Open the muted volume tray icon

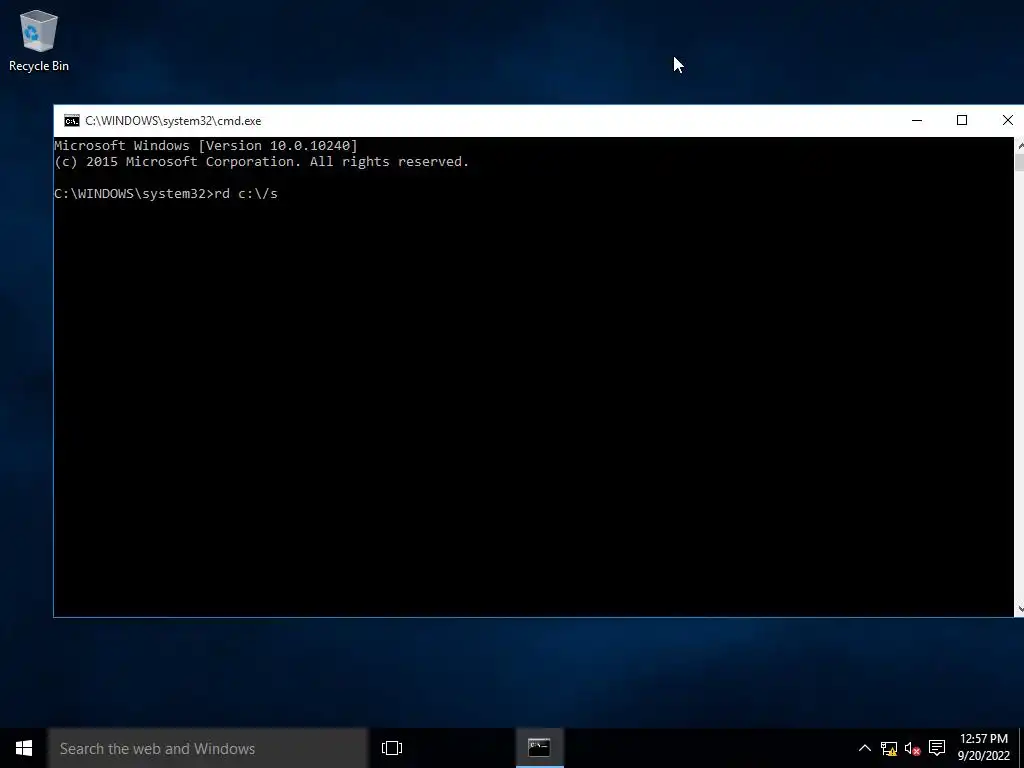click(912, 748)
